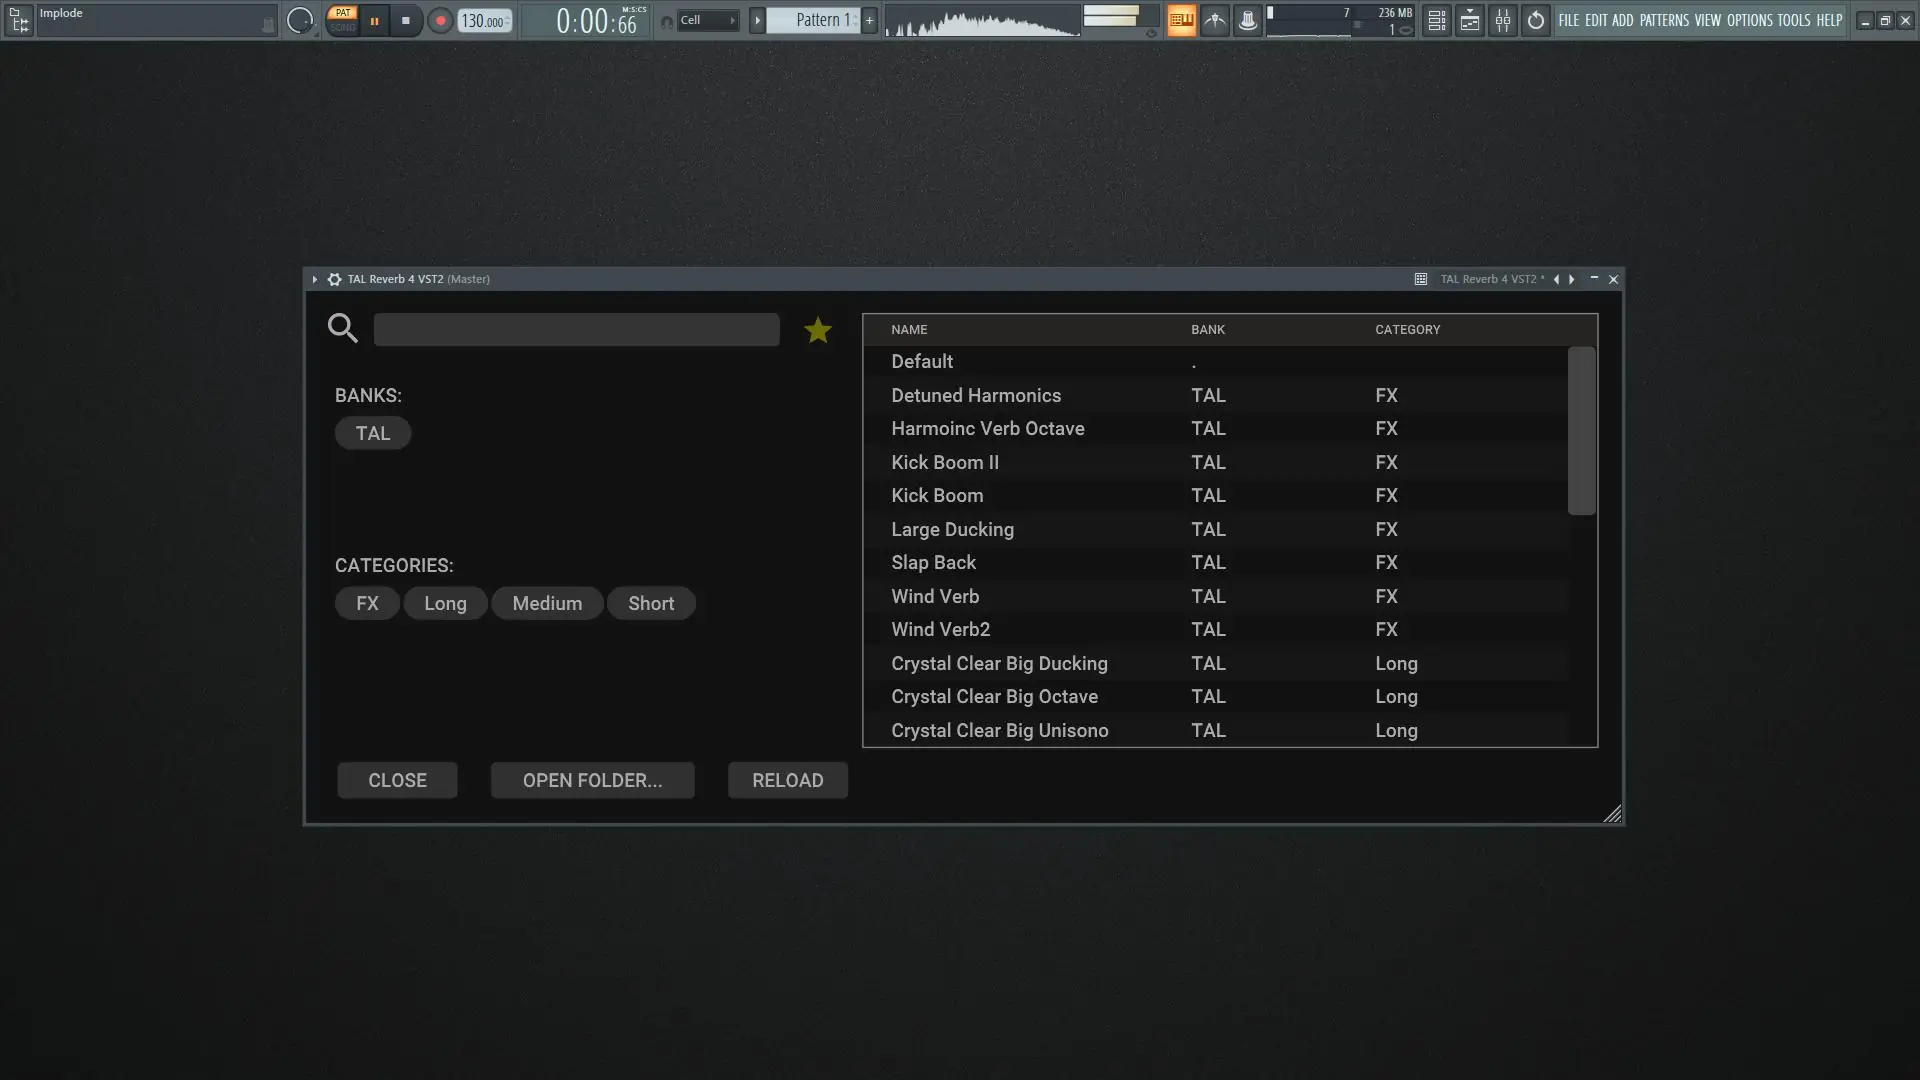Click the search magnifier icon

342,328
